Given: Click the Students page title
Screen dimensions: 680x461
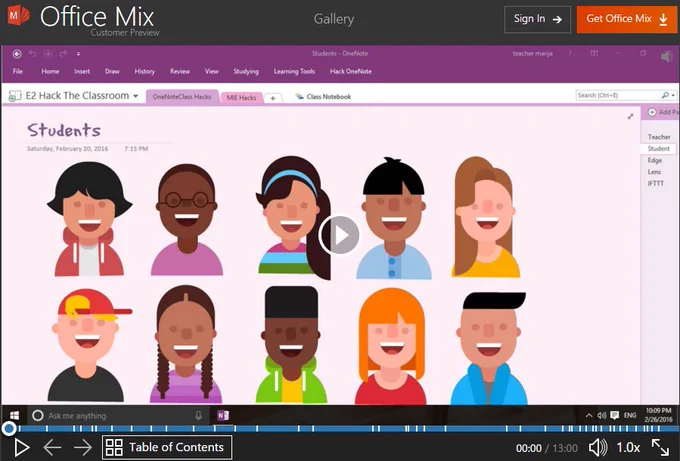Looking at the screenshot, I should (x=64, y=130).
